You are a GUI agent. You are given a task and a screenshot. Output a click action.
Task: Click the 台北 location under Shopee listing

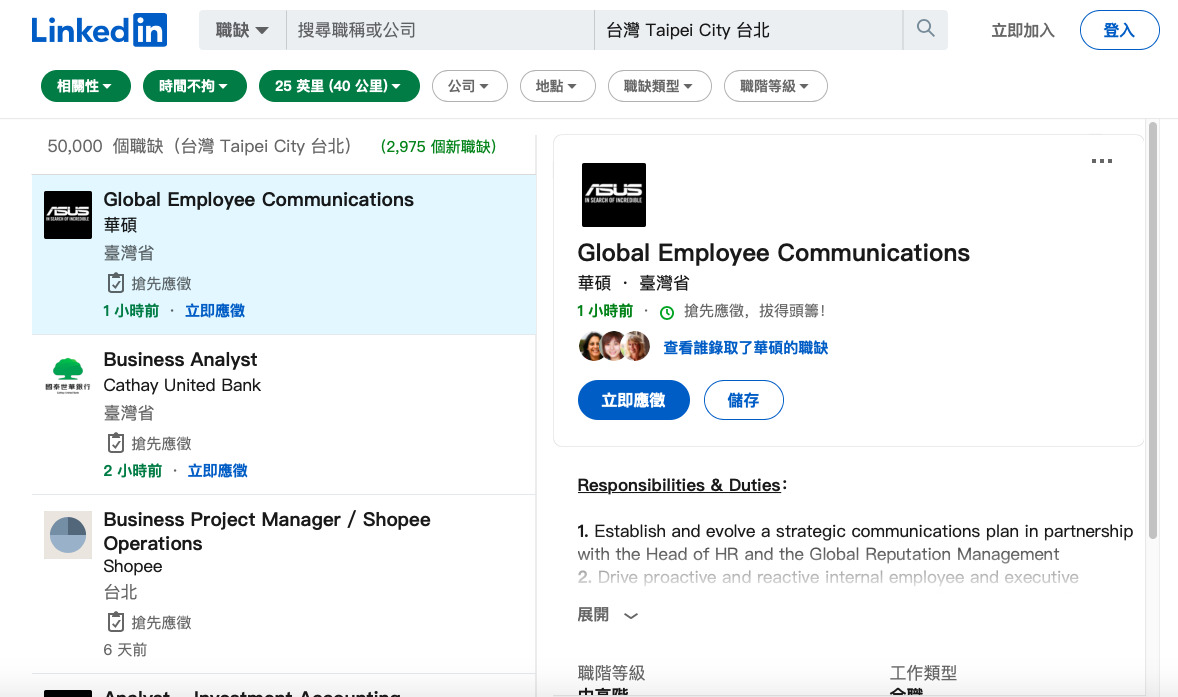(x=120, y=593)
